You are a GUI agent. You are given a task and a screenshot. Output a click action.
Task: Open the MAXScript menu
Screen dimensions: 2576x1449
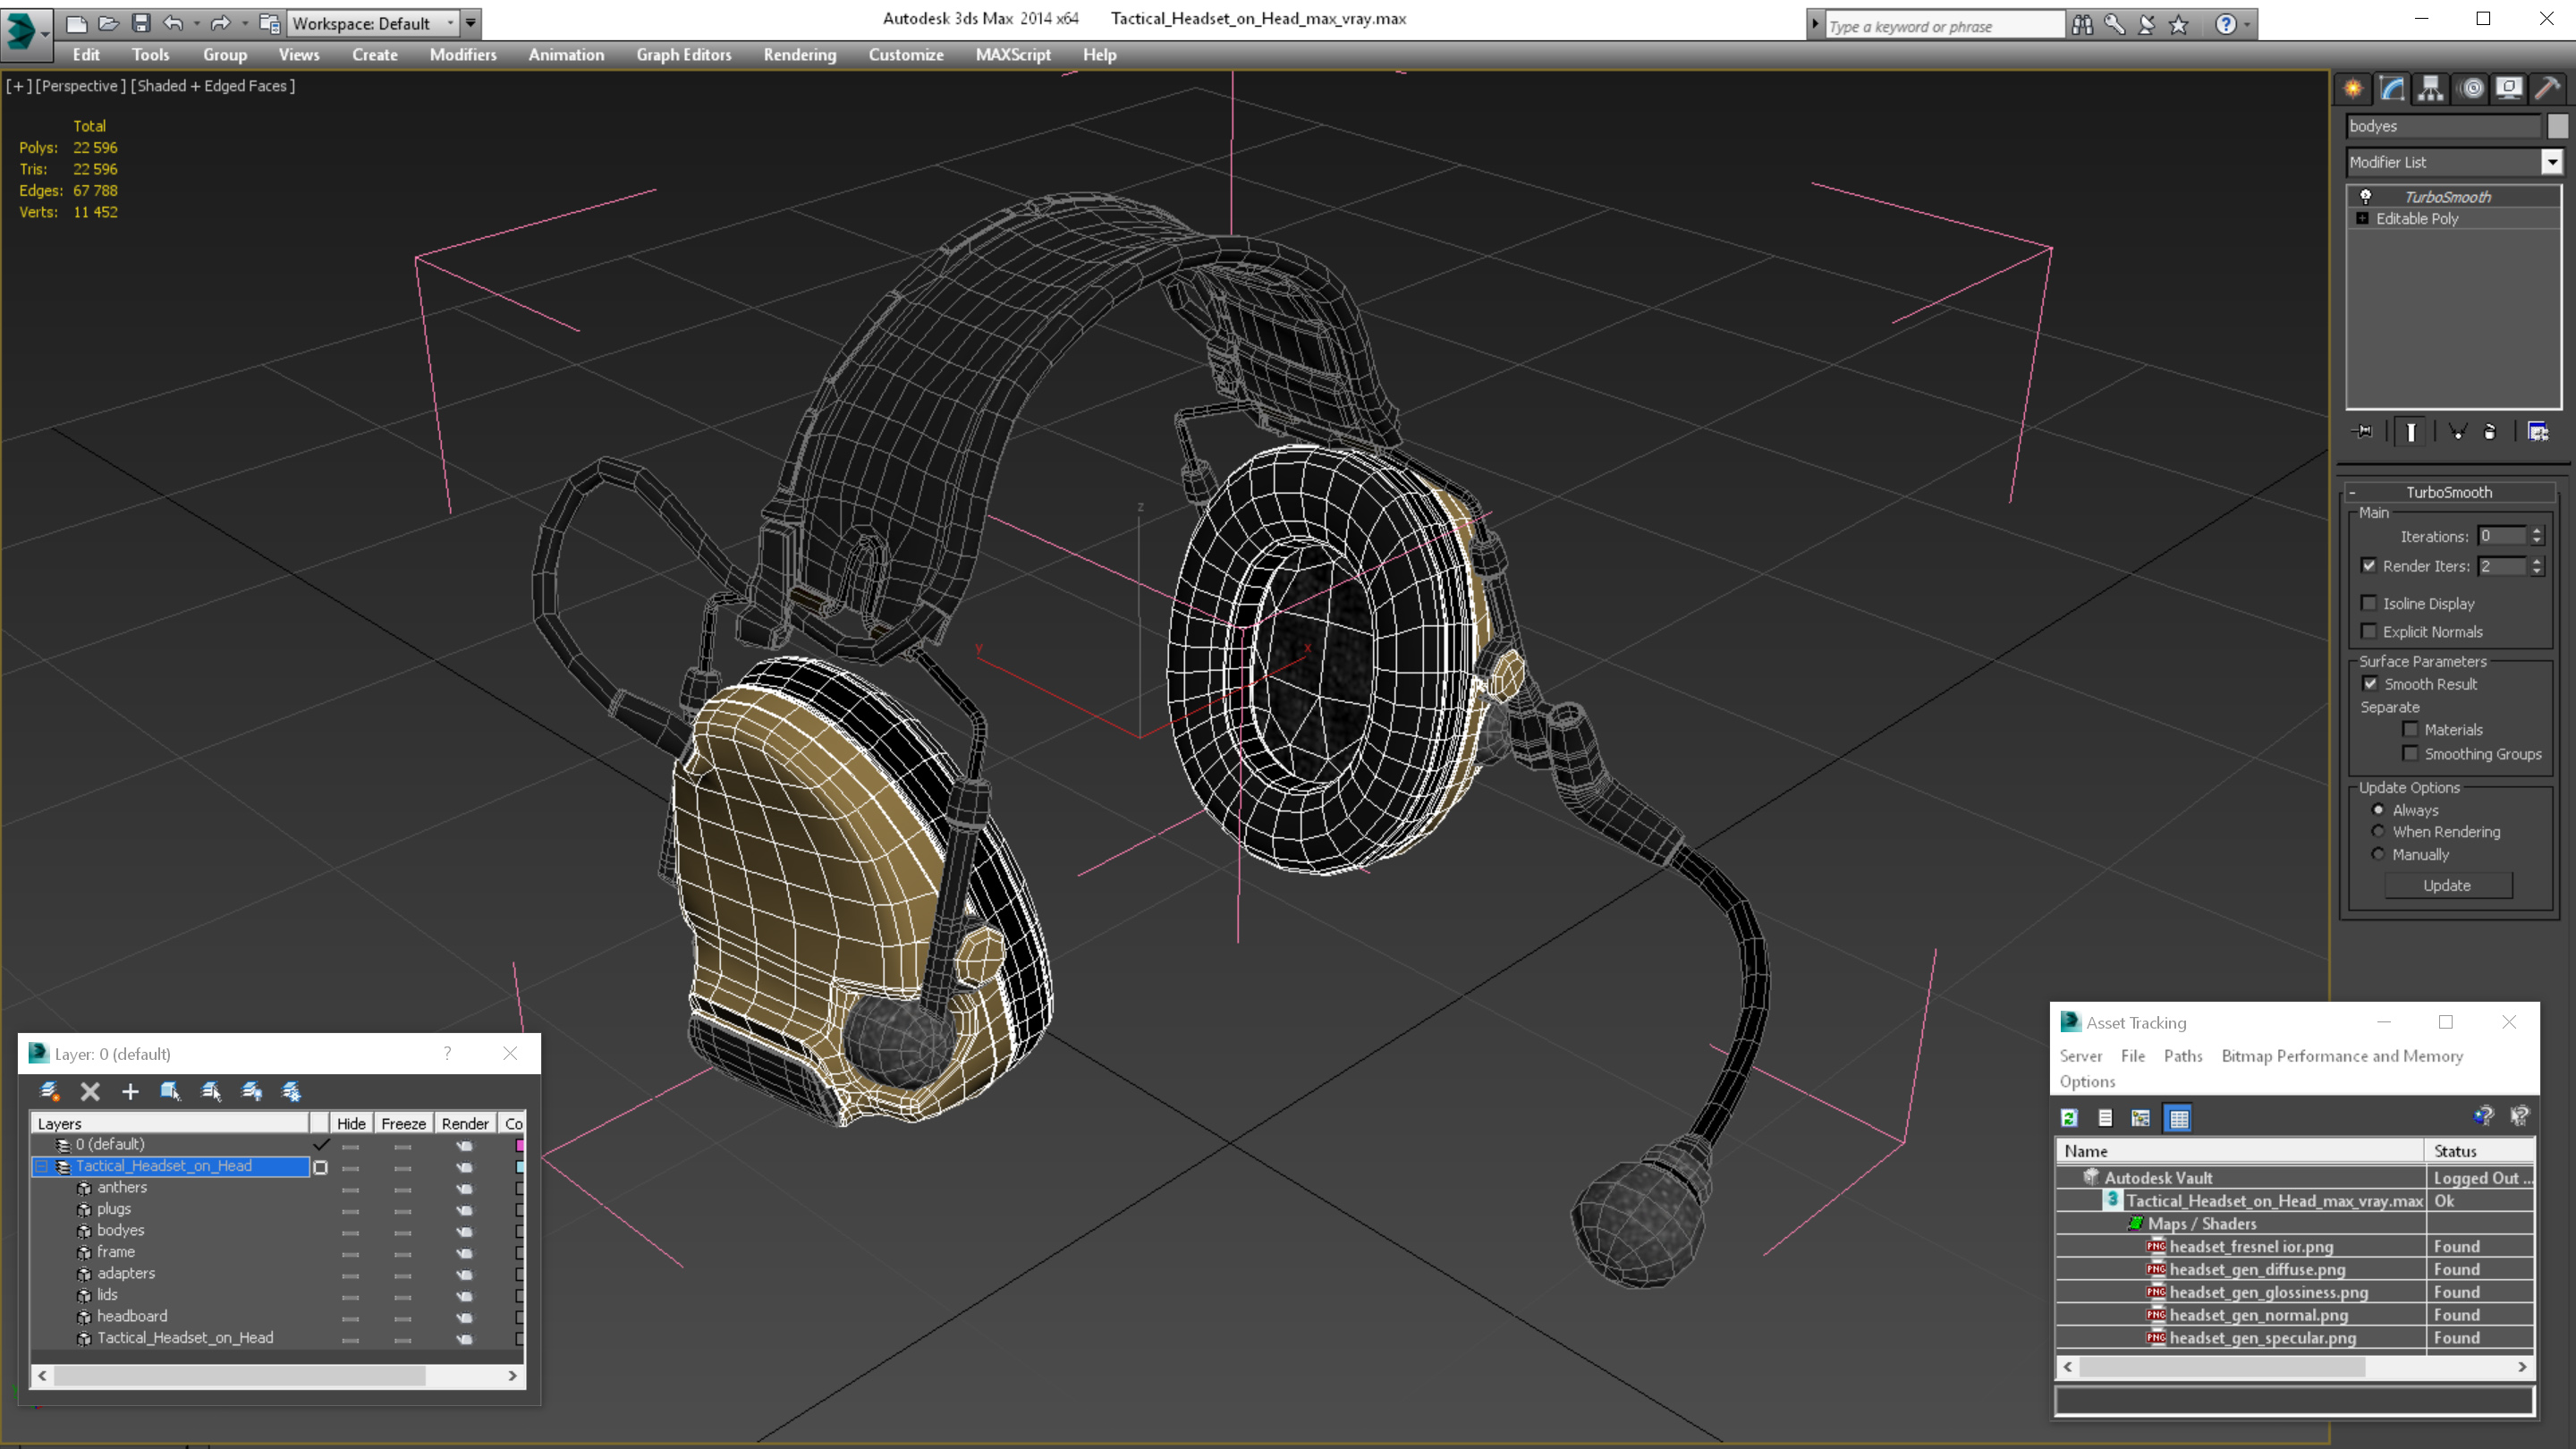pos(1013,55)
